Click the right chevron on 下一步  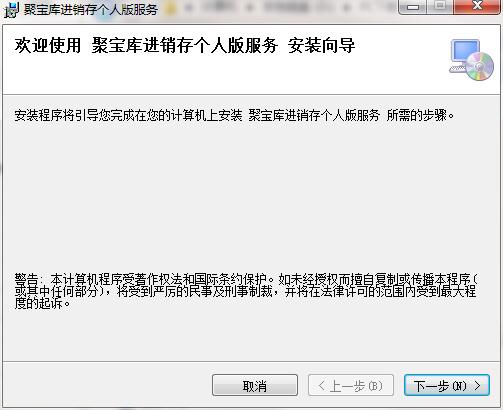pos(478,386)
